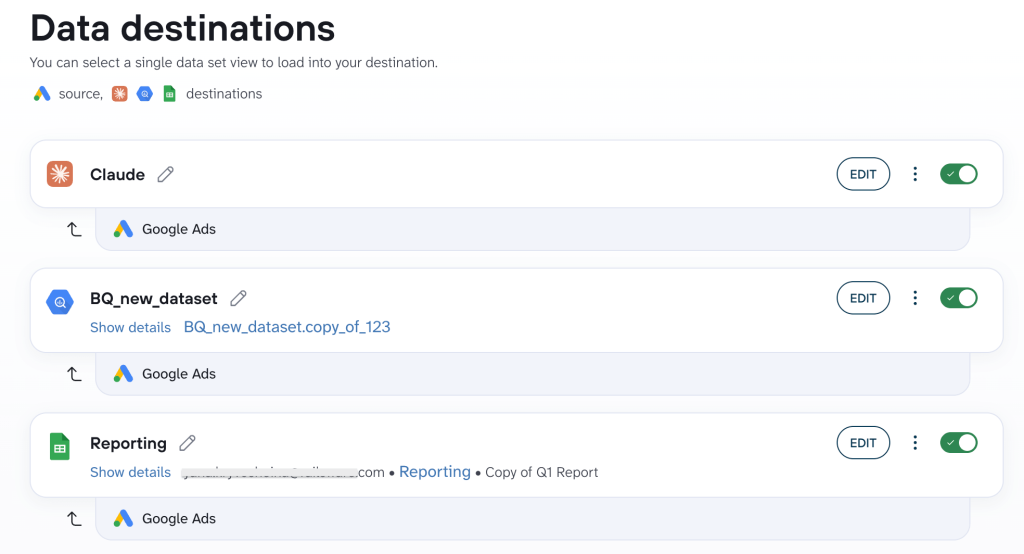Click EDIT button for Claude destination

click(863, 174)
